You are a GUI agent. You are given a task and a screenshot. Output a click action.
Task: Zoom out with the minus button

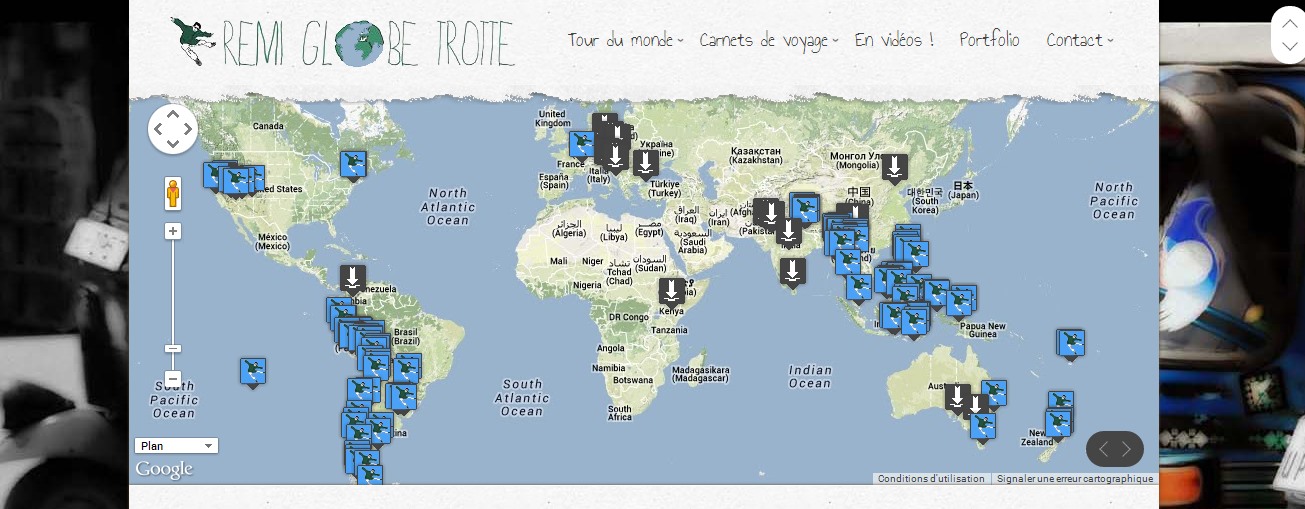point(173,380)
